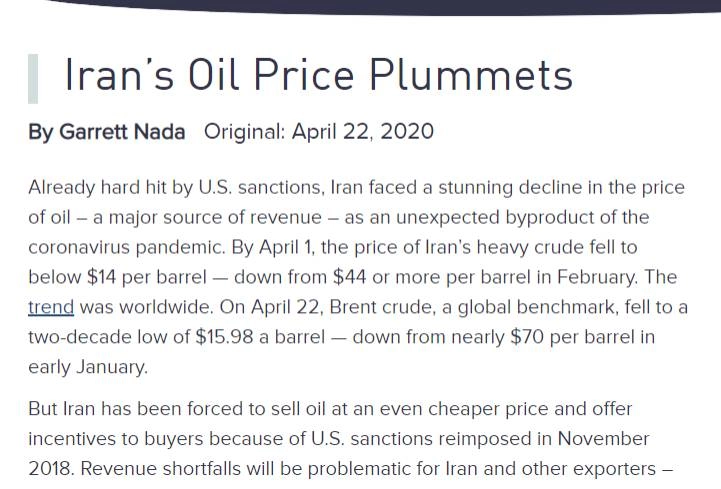Click "But Iran has been forced" sentence start

coord(130,409)
